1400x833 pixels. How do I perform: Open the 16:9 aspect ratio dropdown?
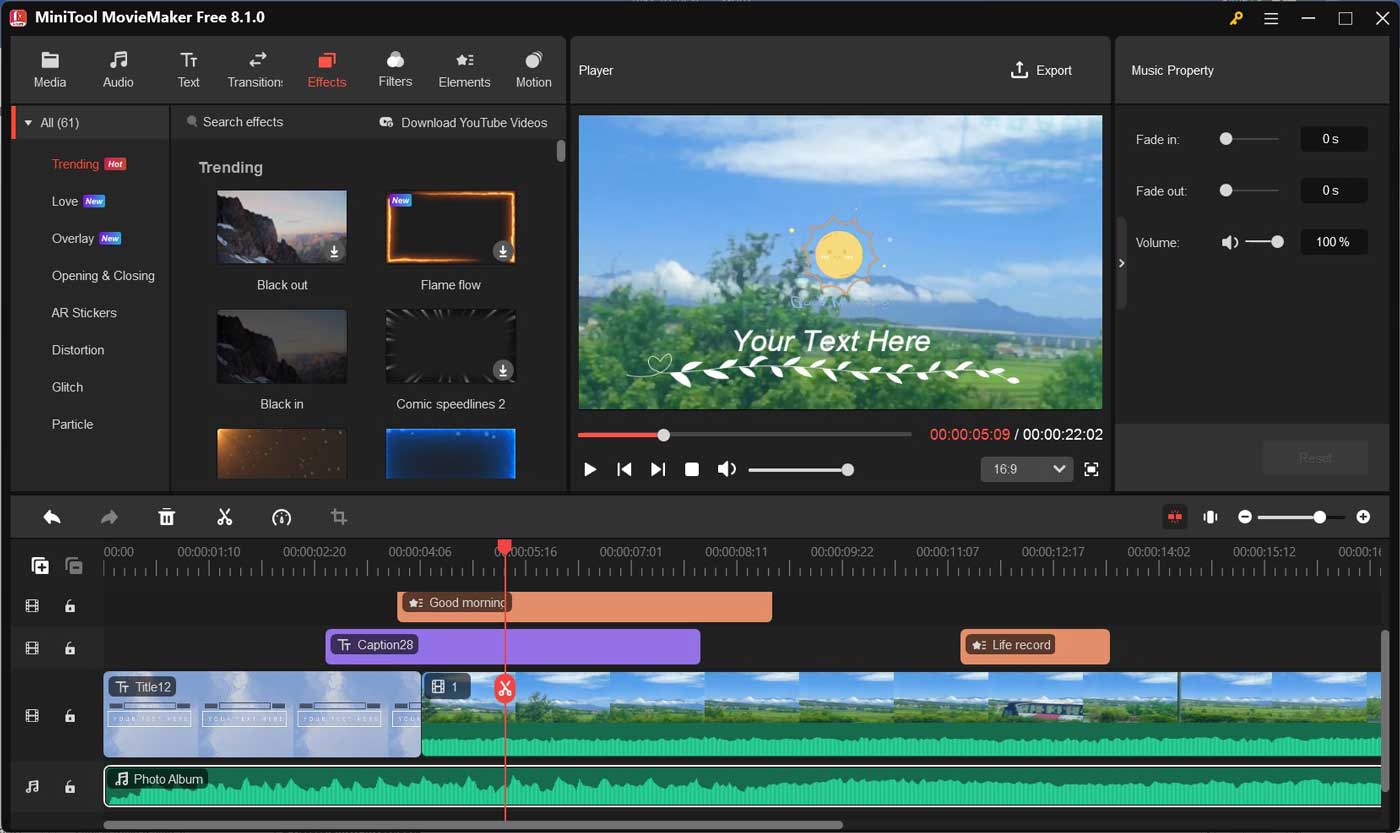pyautogui.click(x=1027, y=469)
